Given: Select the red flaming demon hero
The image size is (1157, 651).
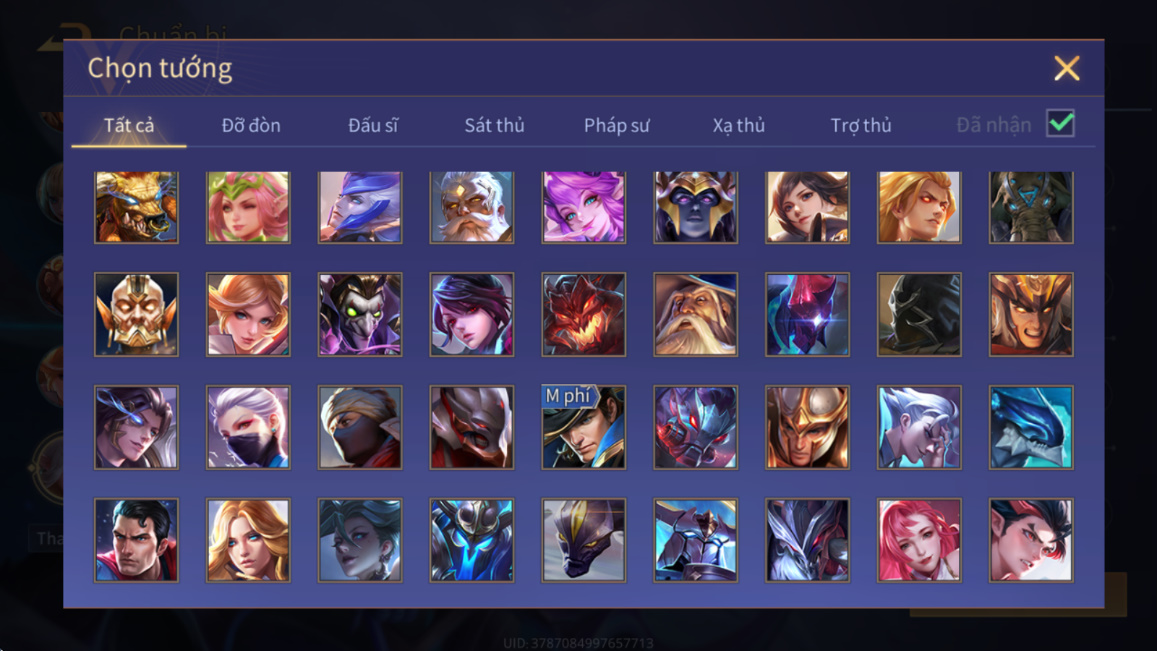Looking at the screenshot, I should pyautogui.click(x=584, y=314).
